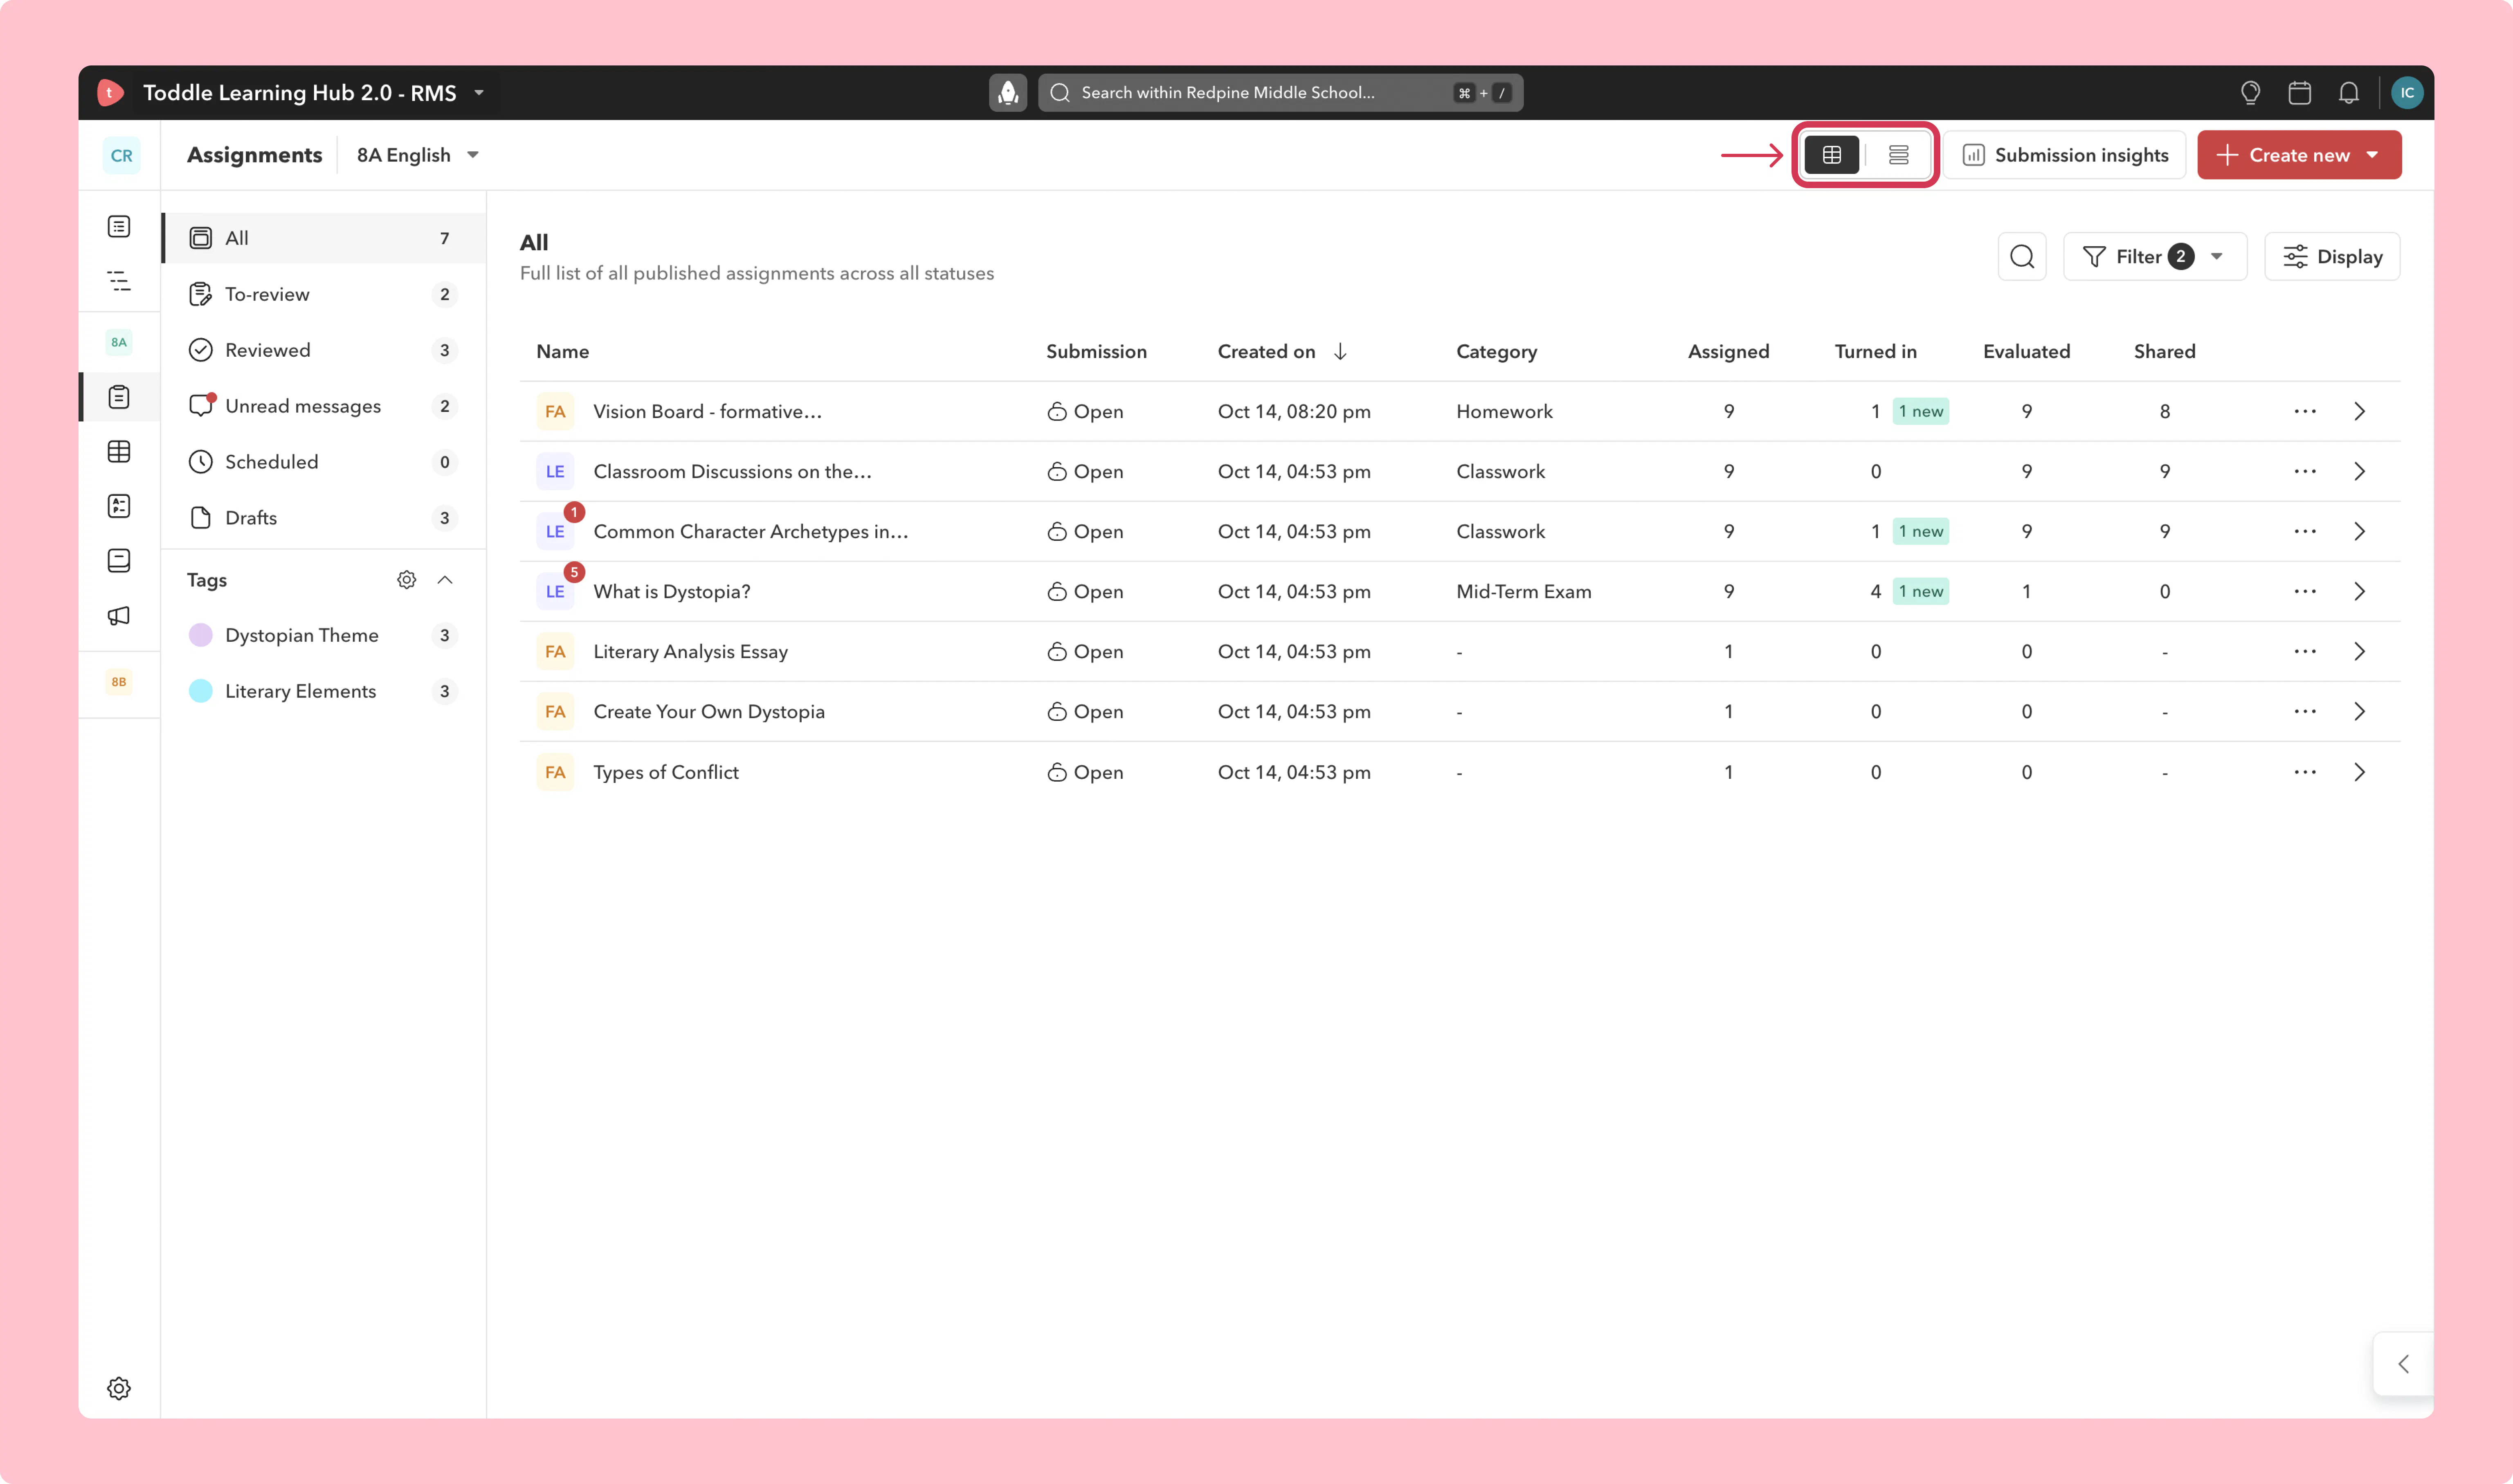
Task: Select the 8B class badge
Action: pyautogui.click(x=119, y=682)
